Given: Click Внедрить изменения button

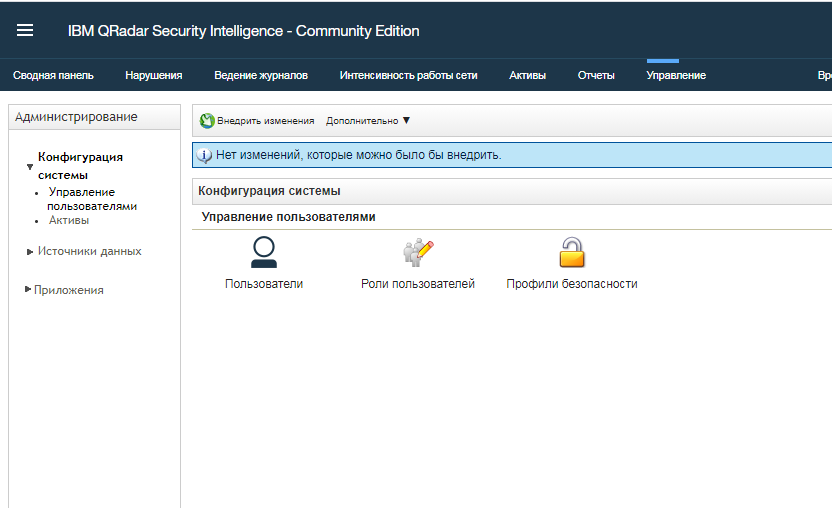Looking at the screenshot, I should (x=257, y=121).
